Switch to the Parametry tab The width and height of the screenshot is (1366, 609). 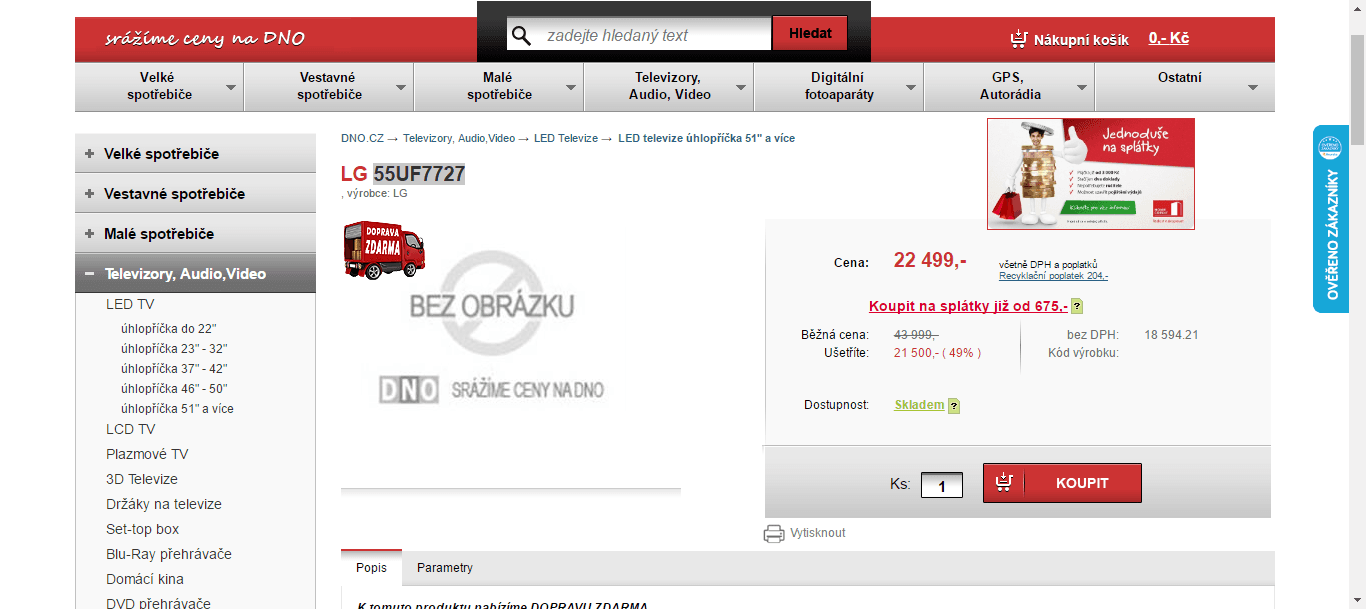click(445, 568)
